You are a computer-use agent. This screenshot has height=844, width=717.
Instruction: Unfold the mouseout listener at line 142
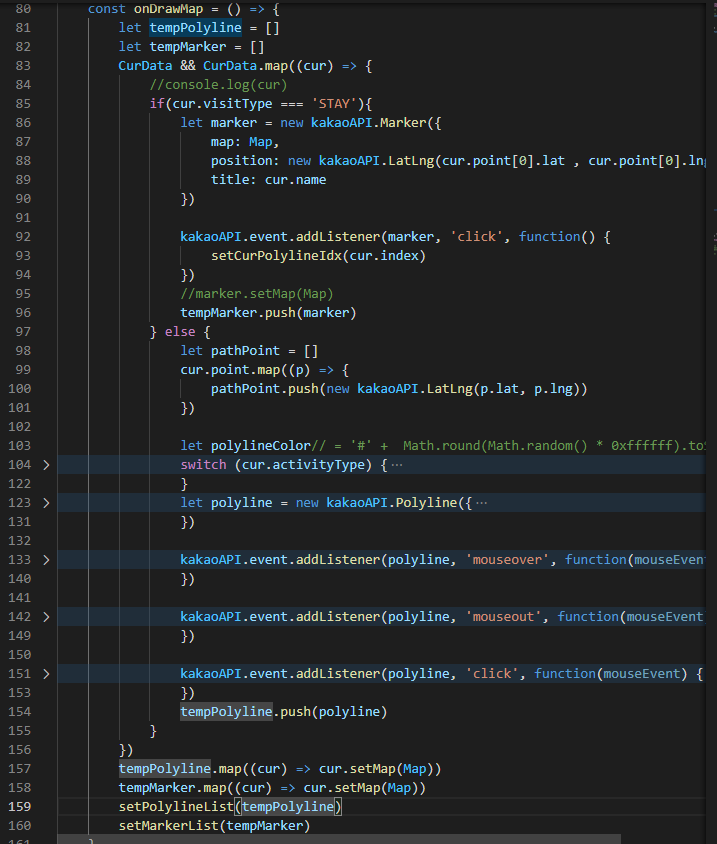(46, 617)
